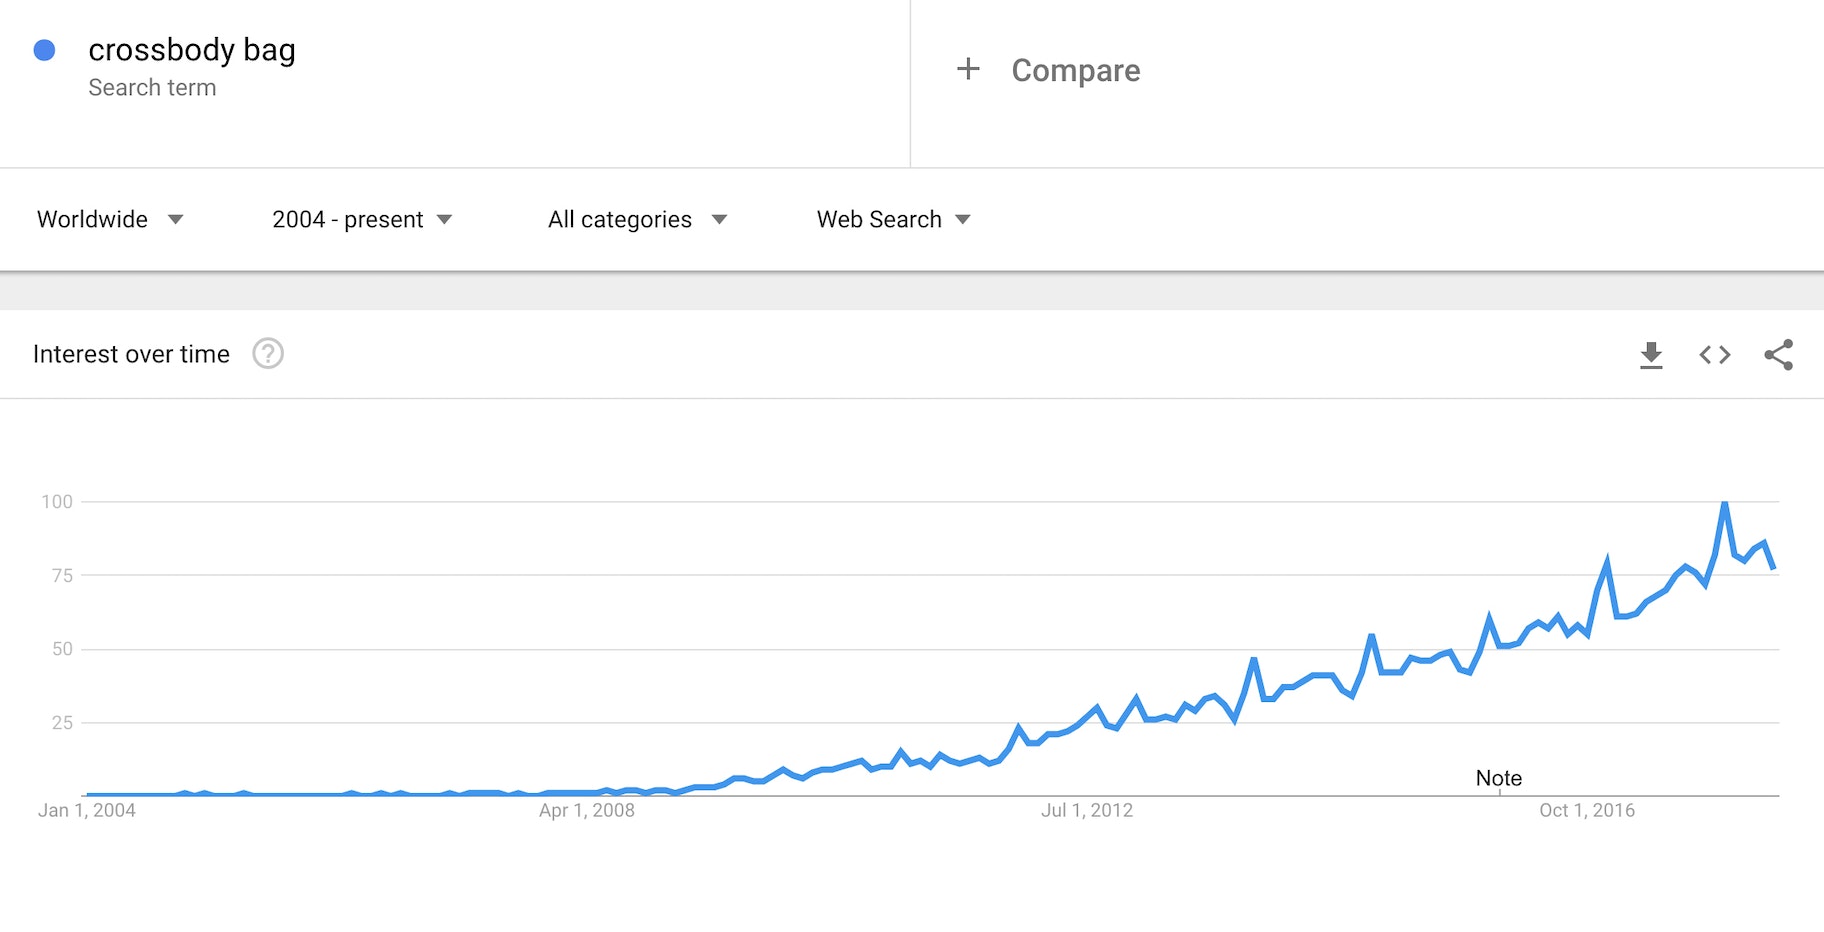Click the peak point of the trend line
The height and width of the screenshot is (932, 1824).
1725,503
